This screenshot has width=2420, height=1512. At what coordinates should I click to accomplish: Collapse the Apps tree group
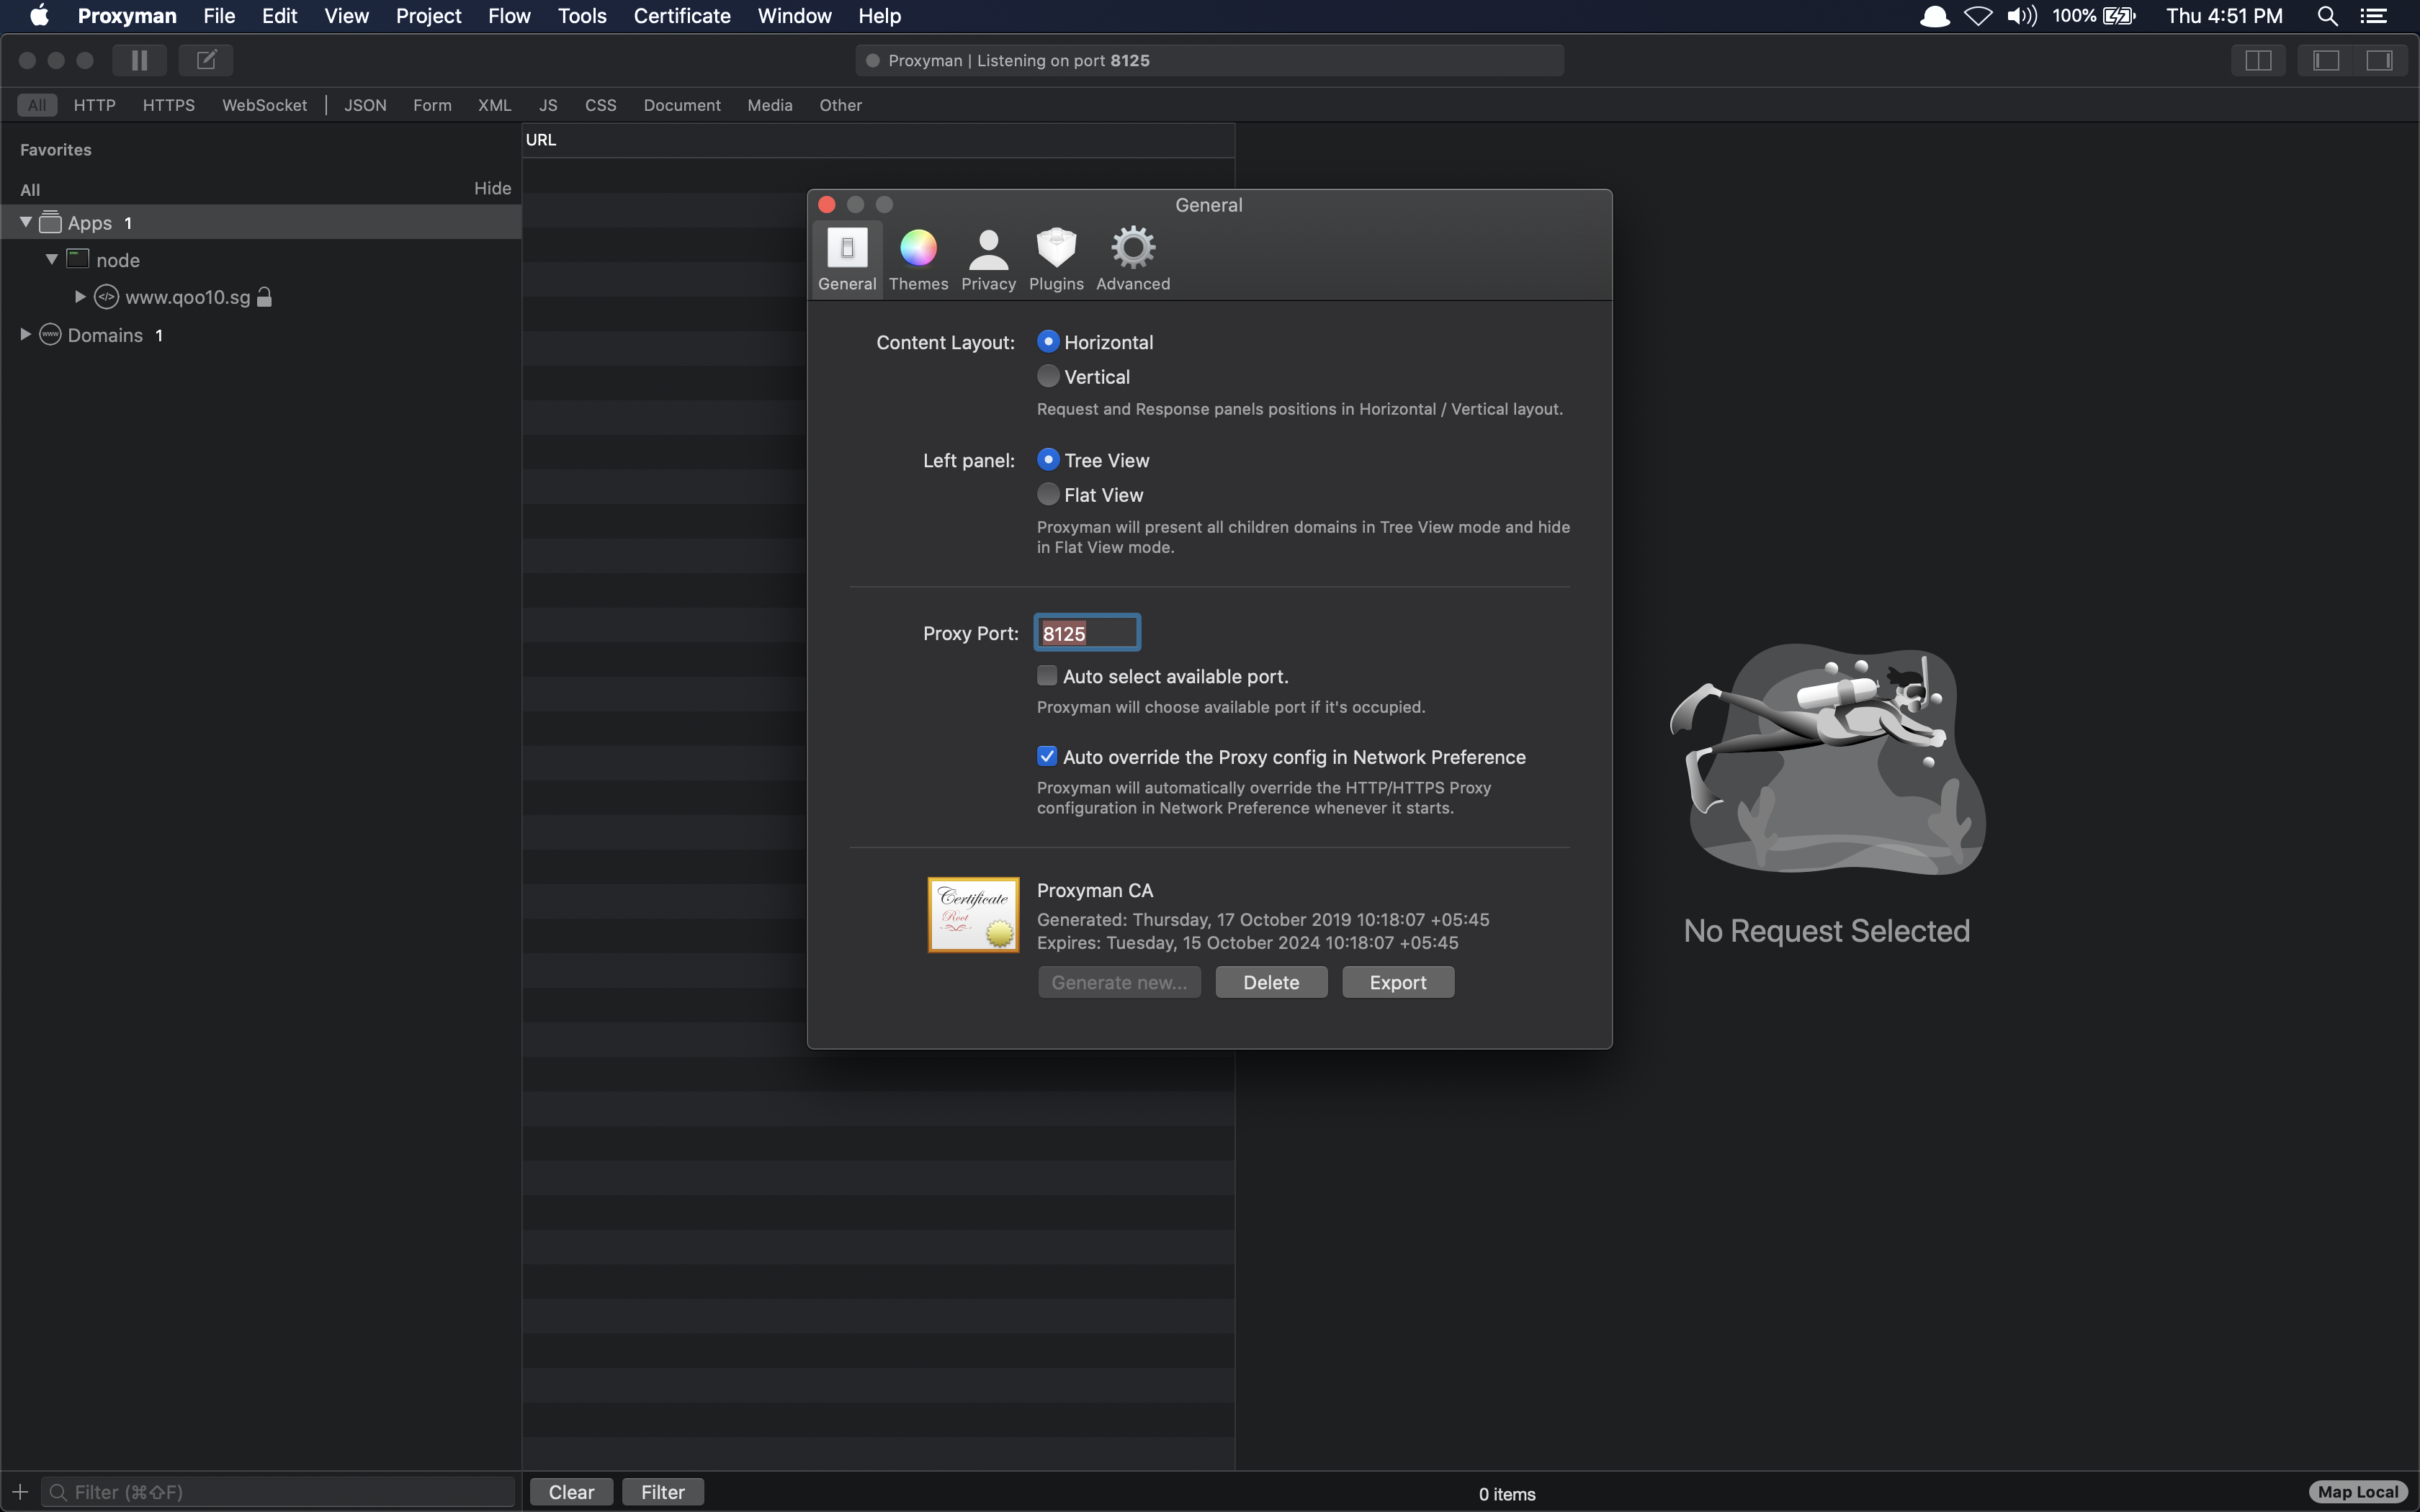[26, 222]
